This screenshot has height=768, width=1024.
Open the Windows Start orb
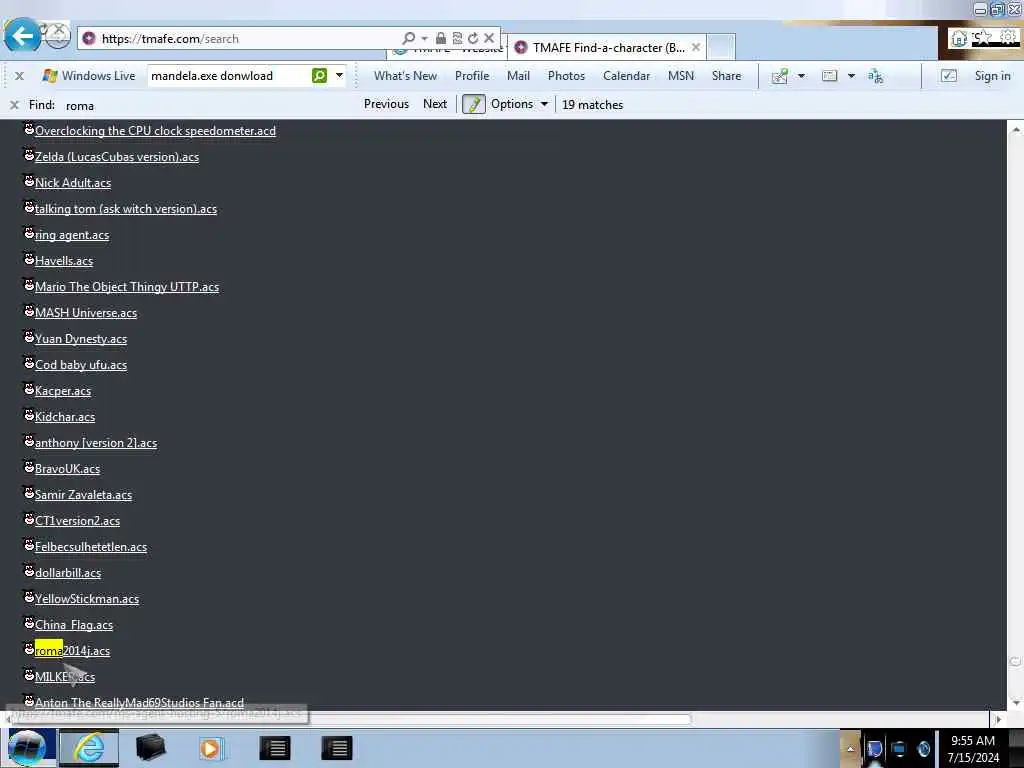[x=27, y=748]
